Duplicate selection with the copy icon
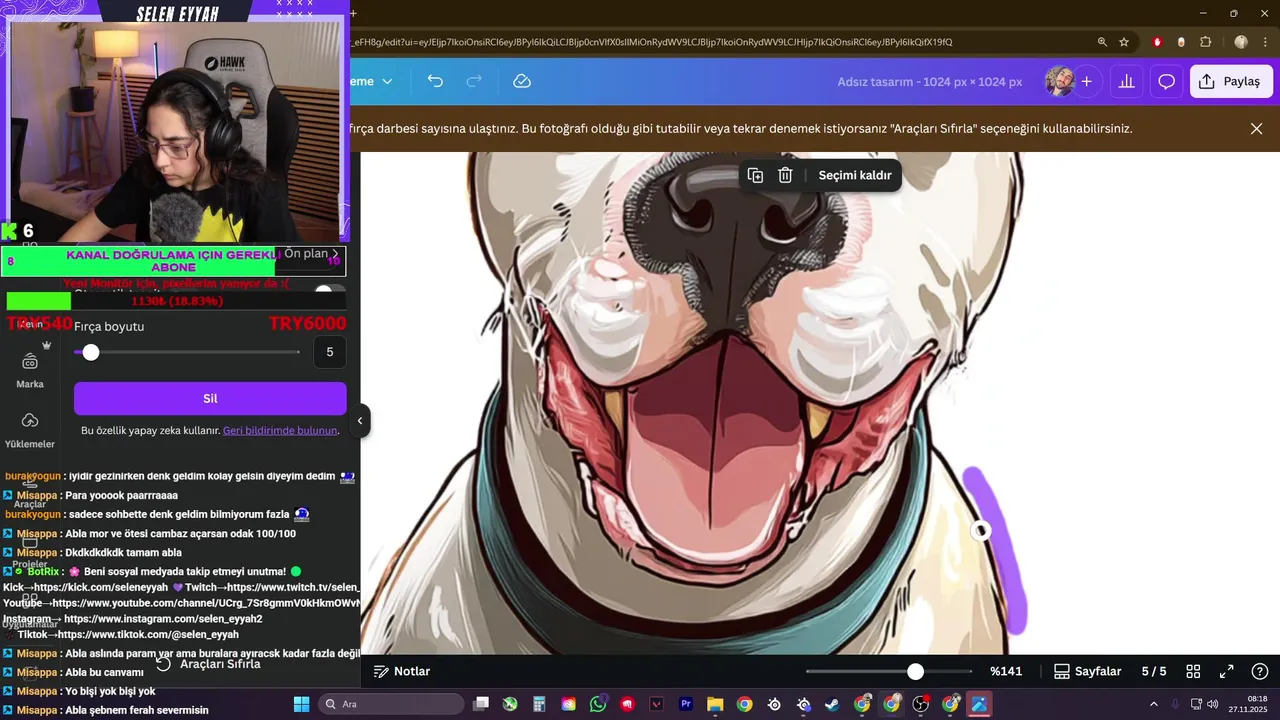 (756, 175)
